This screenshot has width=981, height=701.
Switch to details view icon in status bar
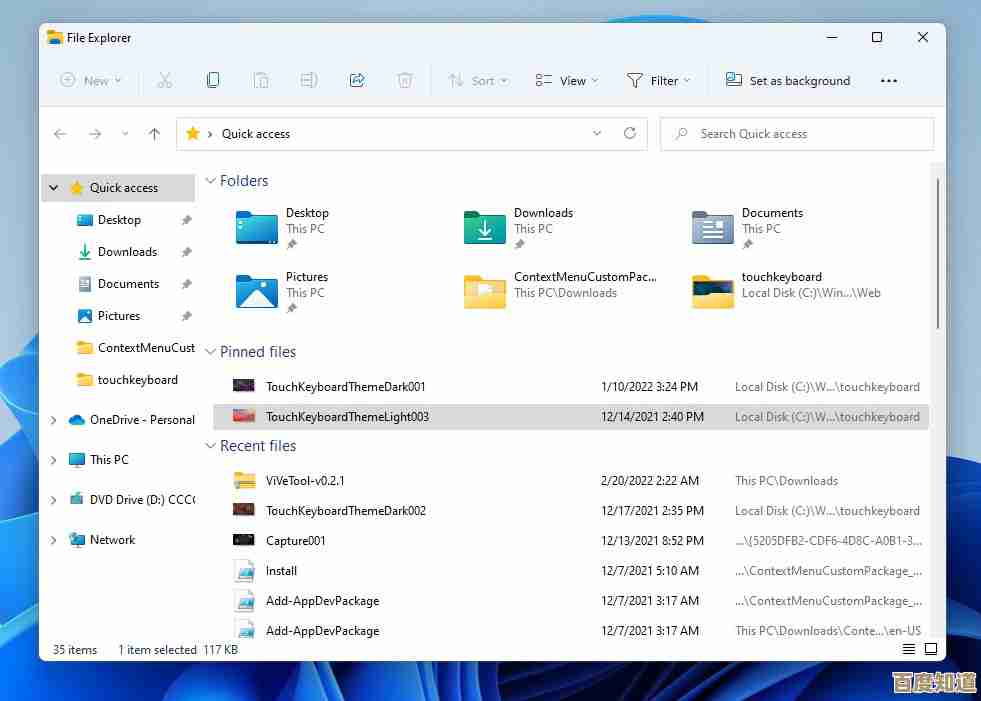(x=908, y=649)
